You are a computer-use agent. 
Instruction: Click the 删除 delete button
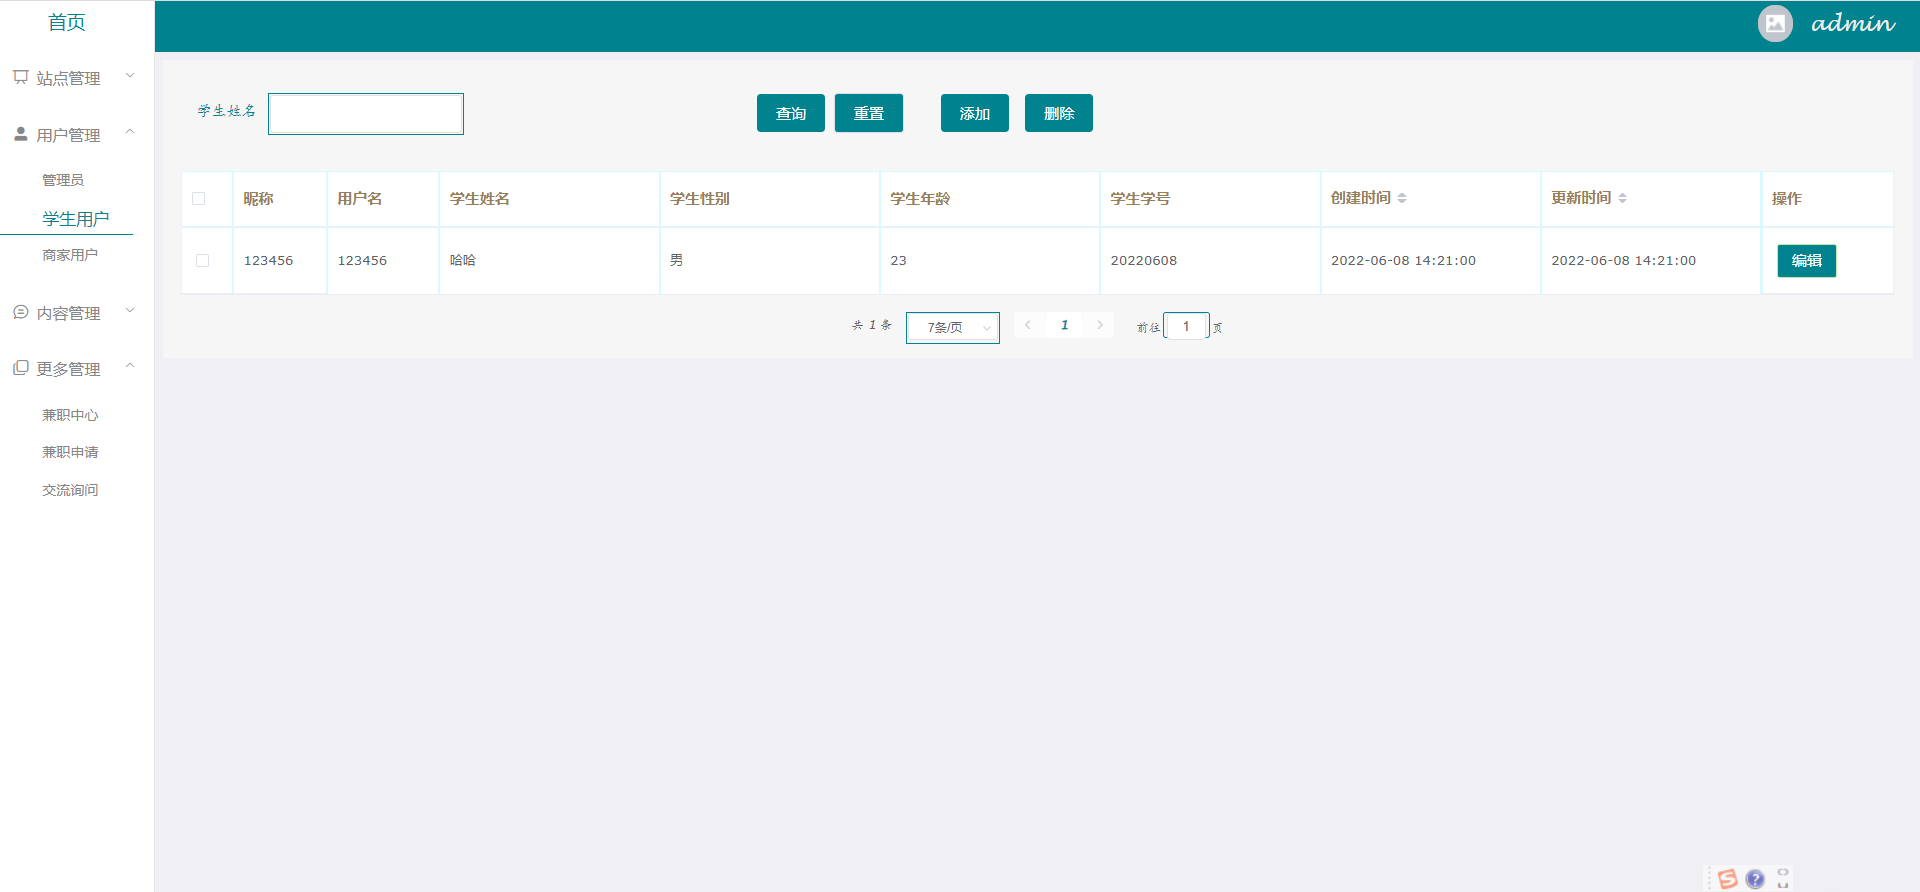pyautogui.click(x=1059, y=113)
